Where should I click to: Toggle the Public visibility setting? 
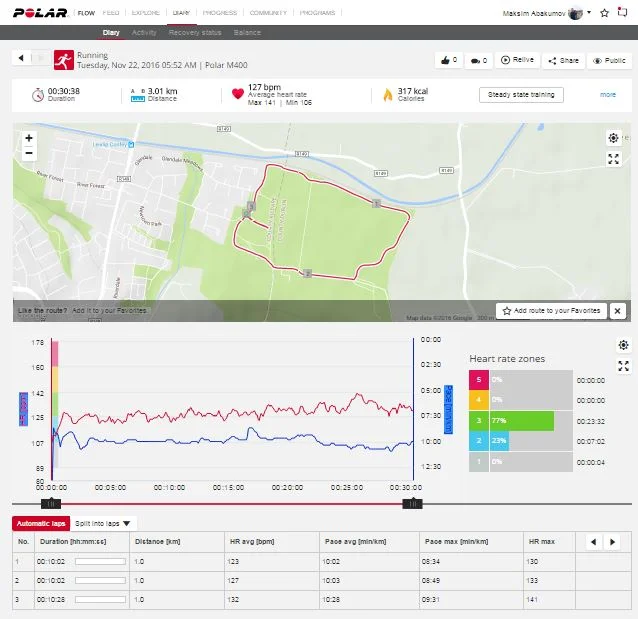[x=609, y=60]
